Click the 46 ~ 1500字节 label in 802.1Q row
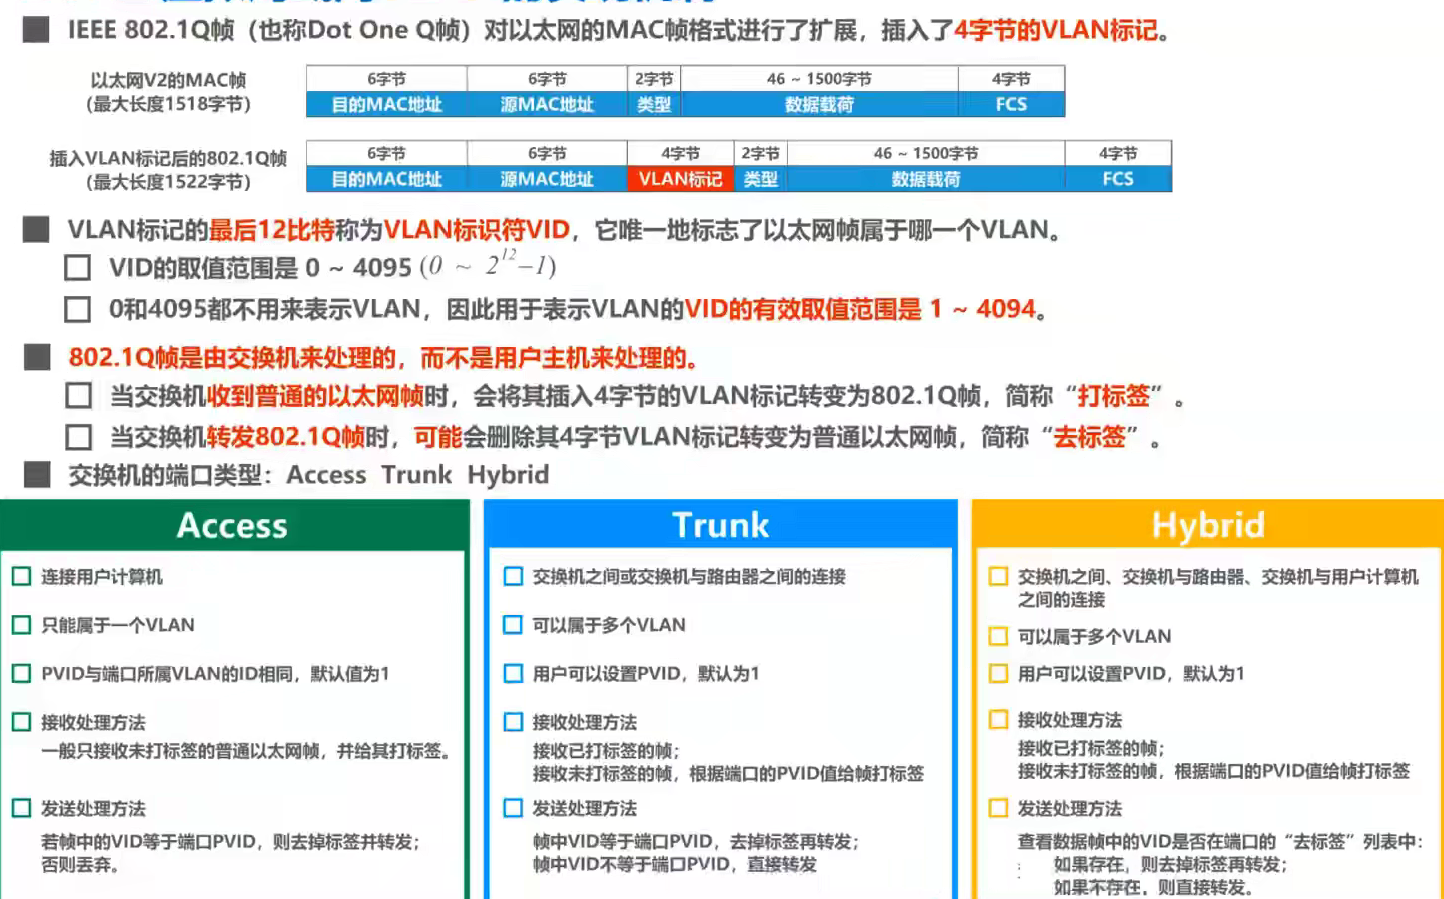This screenshot has height=899, width=1444. pyautogui.click(x=926, y=153)
